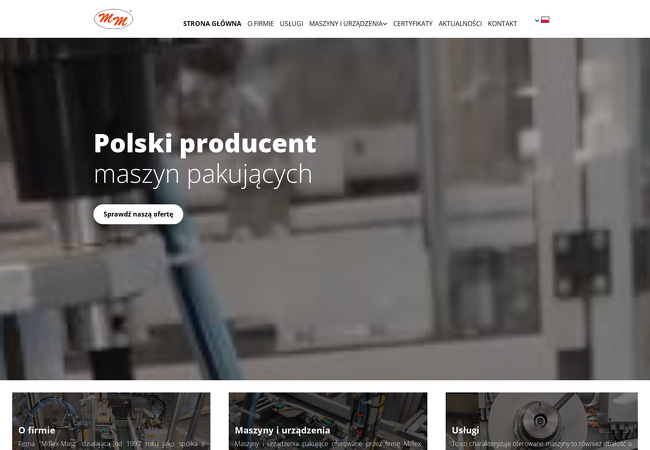Open the Certyfikaty page
The image size is (650, 450).
(412, 24)
